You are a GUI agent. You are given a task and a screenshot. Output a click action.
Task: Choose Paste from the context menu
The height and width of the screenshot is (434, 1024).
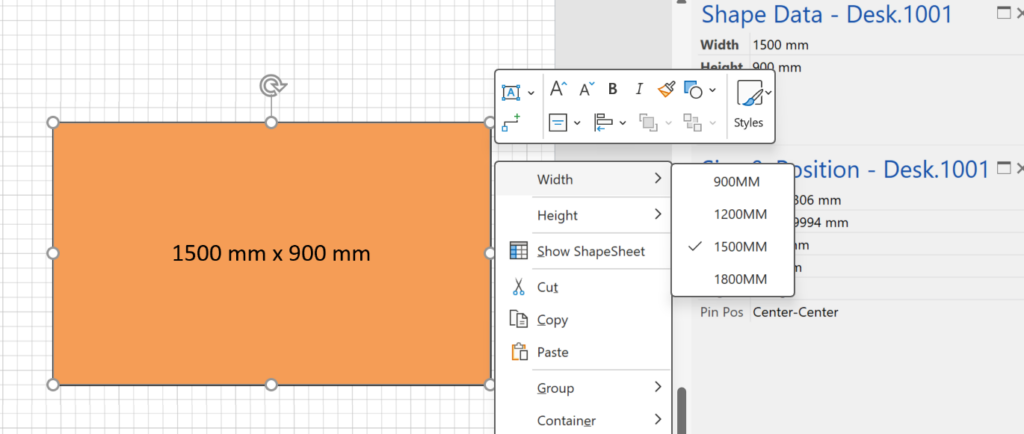coord(584,352)
